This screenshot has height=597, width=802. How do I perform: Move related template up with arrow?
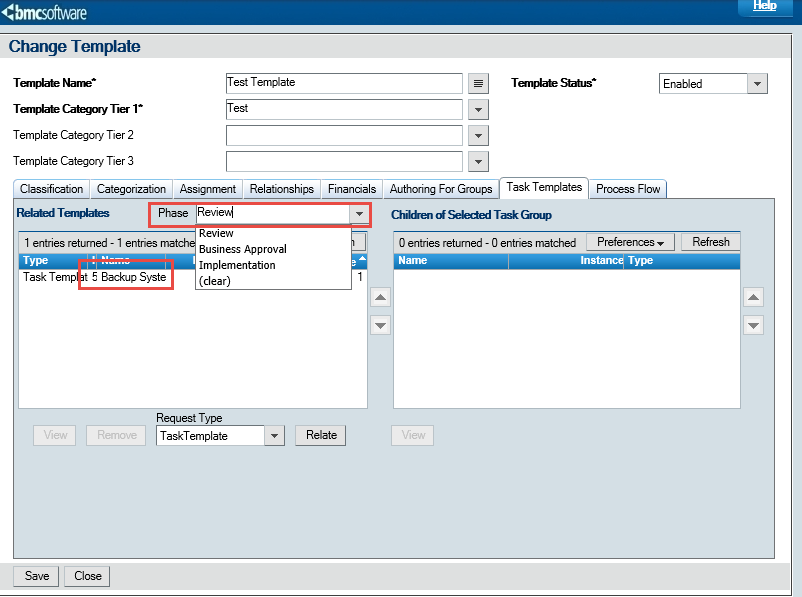pyautogui.click(x=380, y=297)
